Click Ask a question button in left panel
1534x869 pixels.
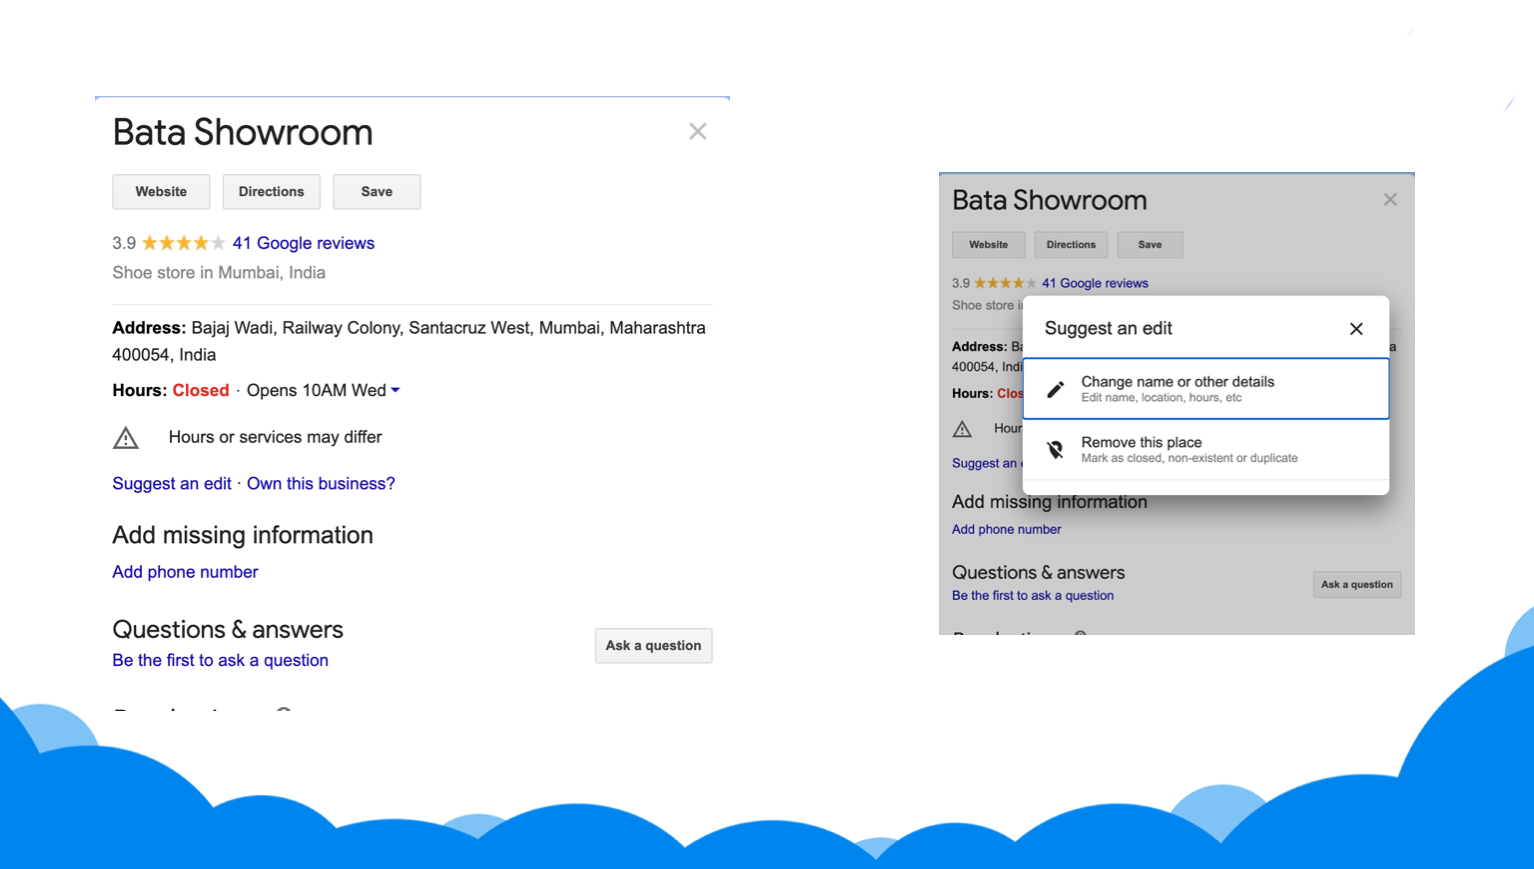[x=653, y=645]
